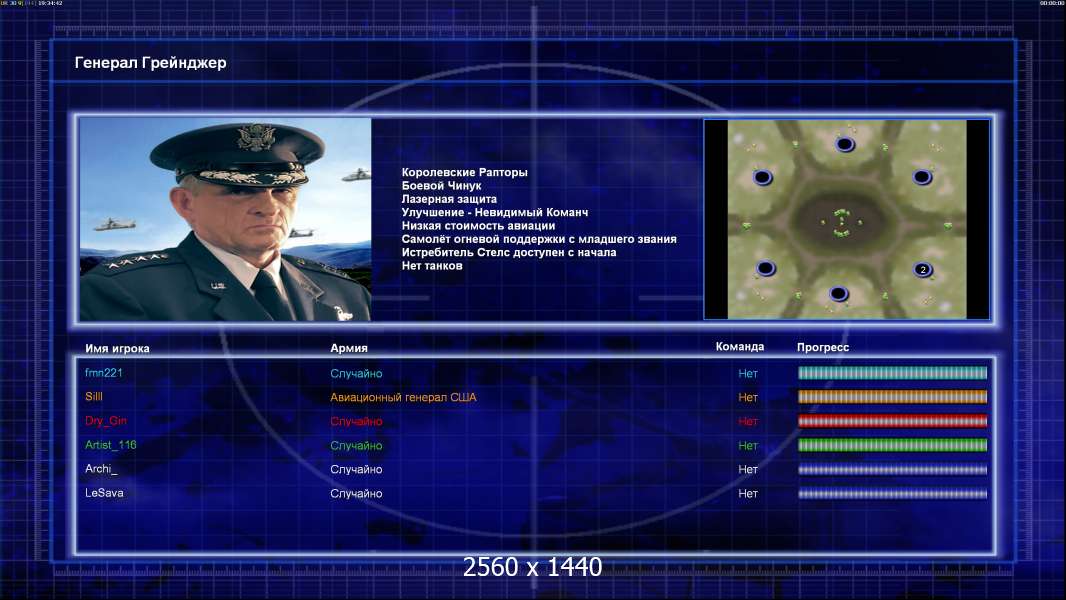The width and height of the screenshot is (1066, 600).
Task: Click General Granger's portrait image
Action: click(x=225, y=219)
